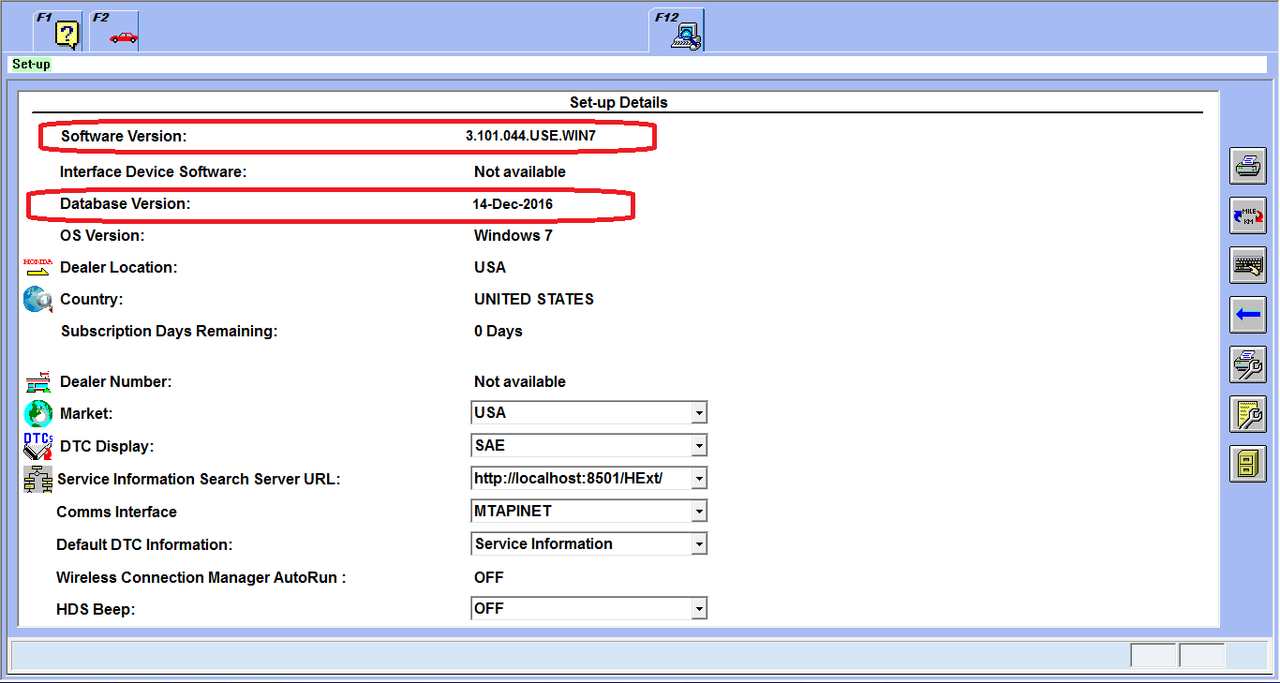Click Wireless Connection Manager AutoRun label
Image resolution: width=1280 pixels, height=683 pixels.
click(x=201, y=577)
